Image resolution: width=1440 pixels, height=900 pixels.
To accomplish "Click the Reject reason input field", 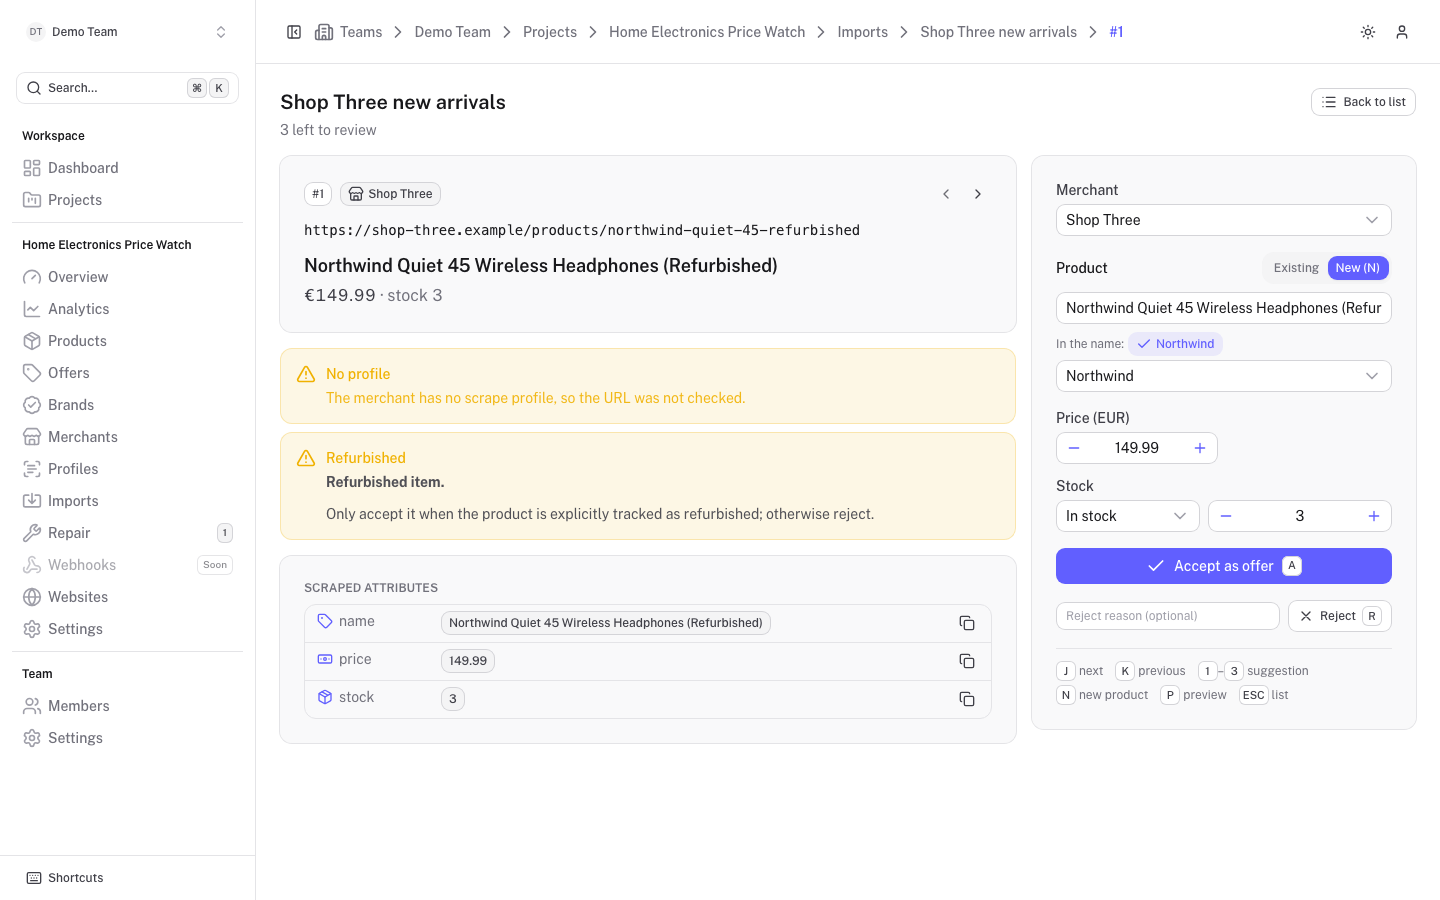I will click(x=1168, y=616).
